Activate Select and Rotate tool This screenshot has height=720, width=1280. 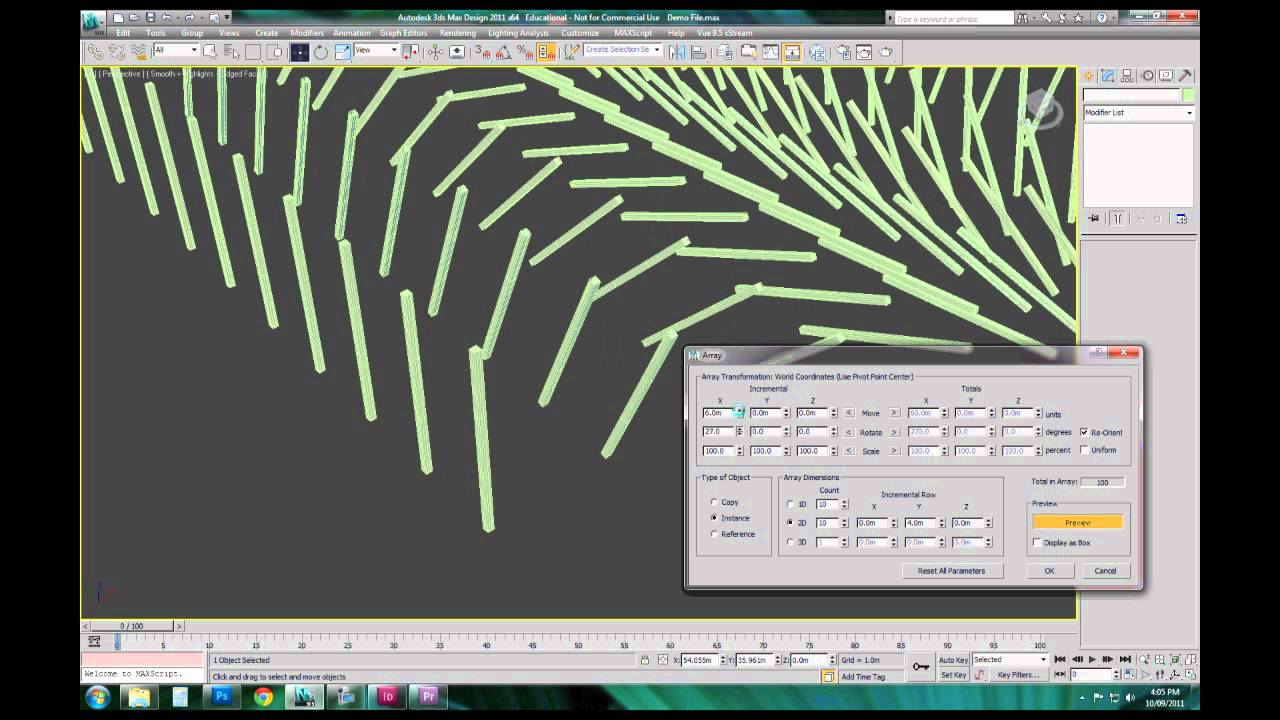pyautogui.click(x=320, y=52)
